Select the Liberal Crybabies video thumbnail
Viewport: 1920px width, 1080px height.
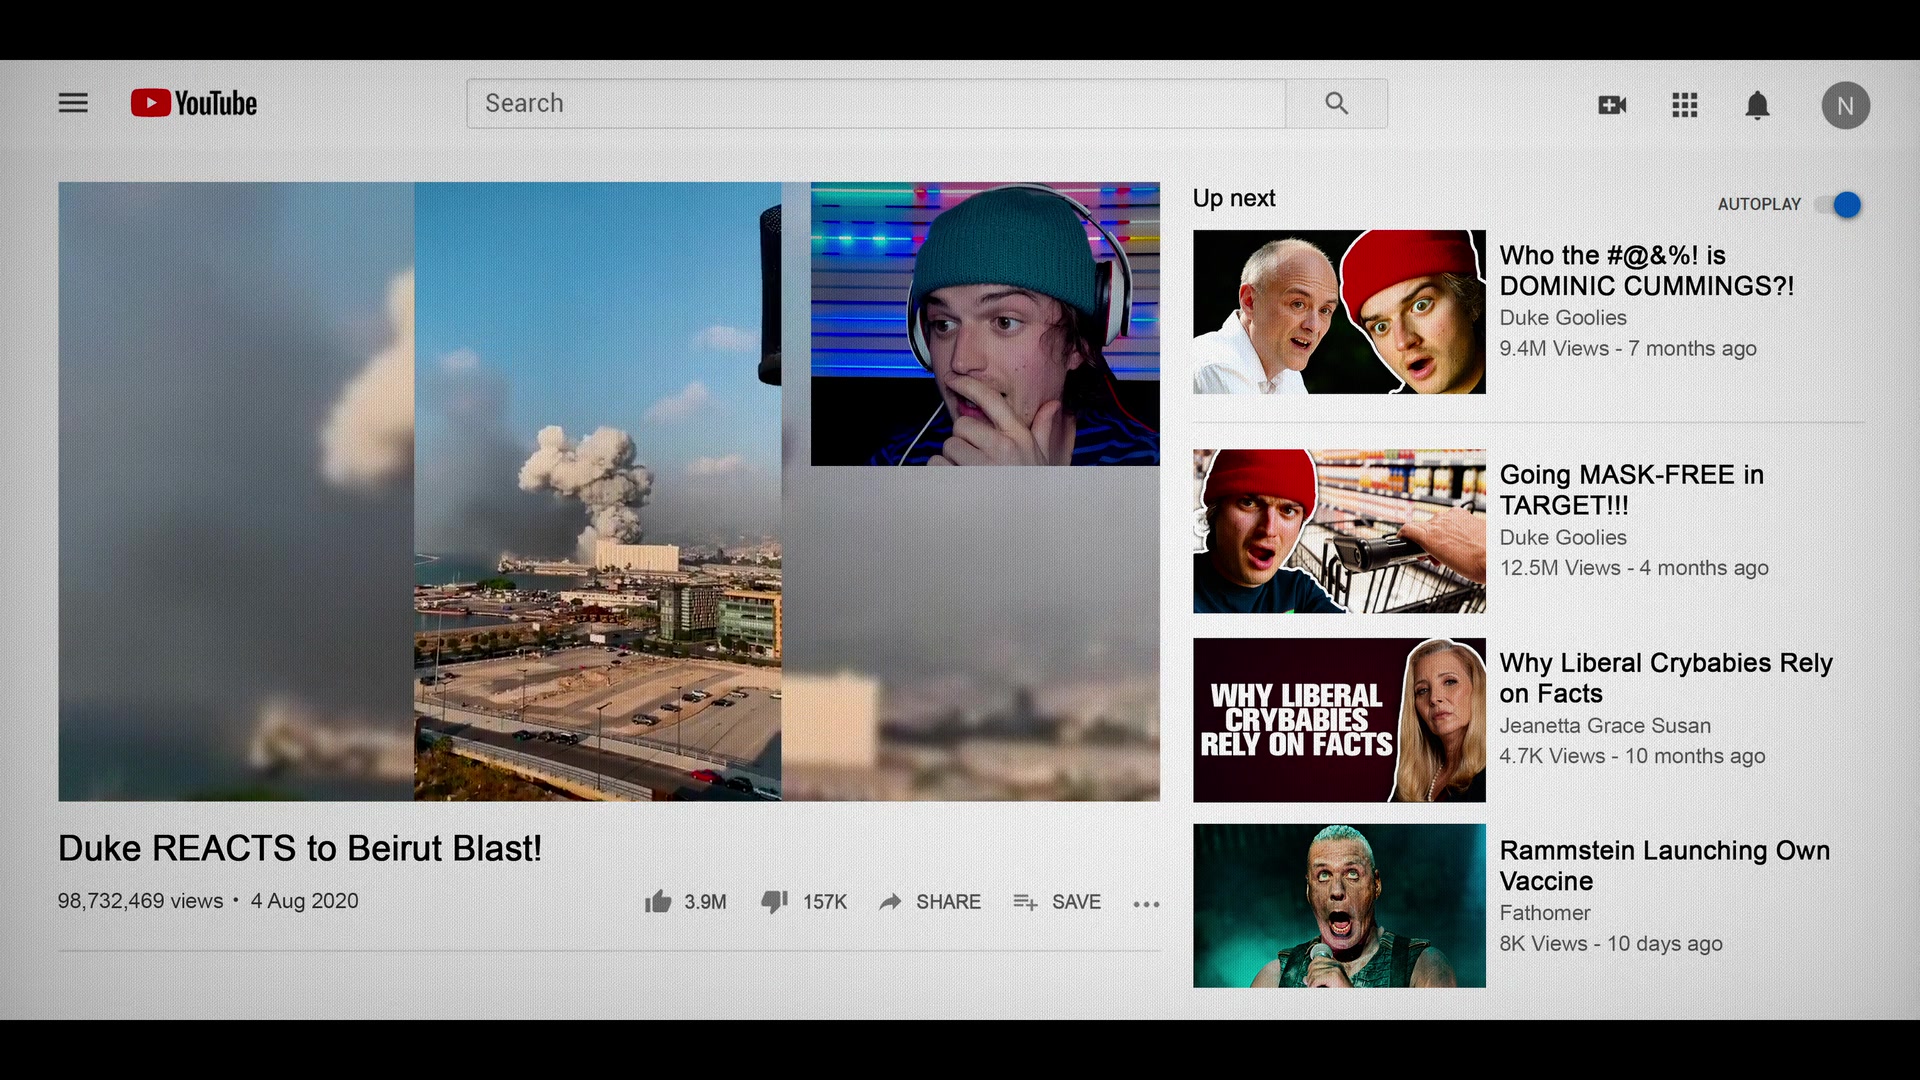pyautogui.click(x=1339, y=720)
